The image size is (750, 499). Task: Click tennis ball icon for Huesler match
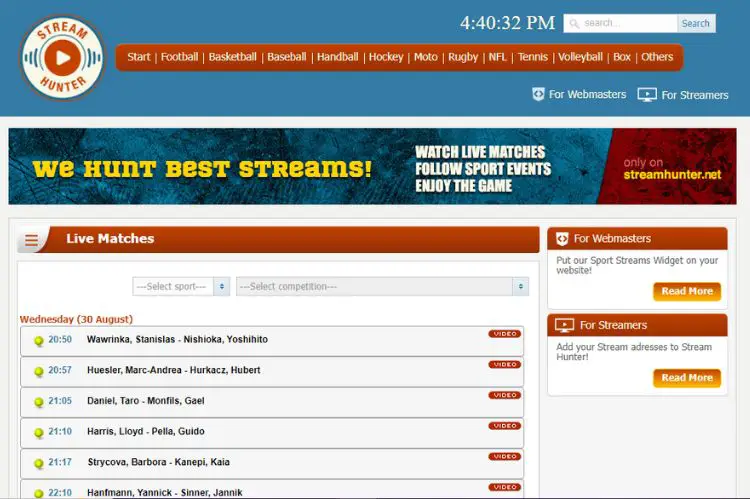tap(39, 371)
